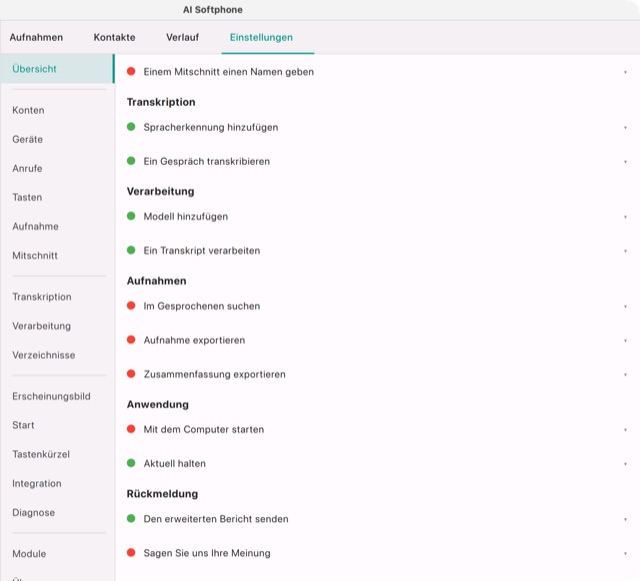Screen dimensions: 640x581
Task: Expand arrow for 'Ein Transkript verarbeiten'
Action: coord(625,251)
